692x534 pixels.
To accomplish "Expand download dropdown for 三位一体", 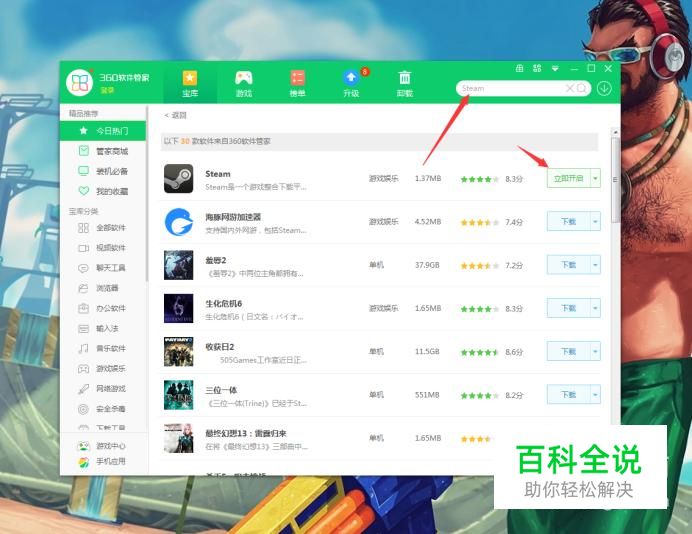I will (595, 395).
